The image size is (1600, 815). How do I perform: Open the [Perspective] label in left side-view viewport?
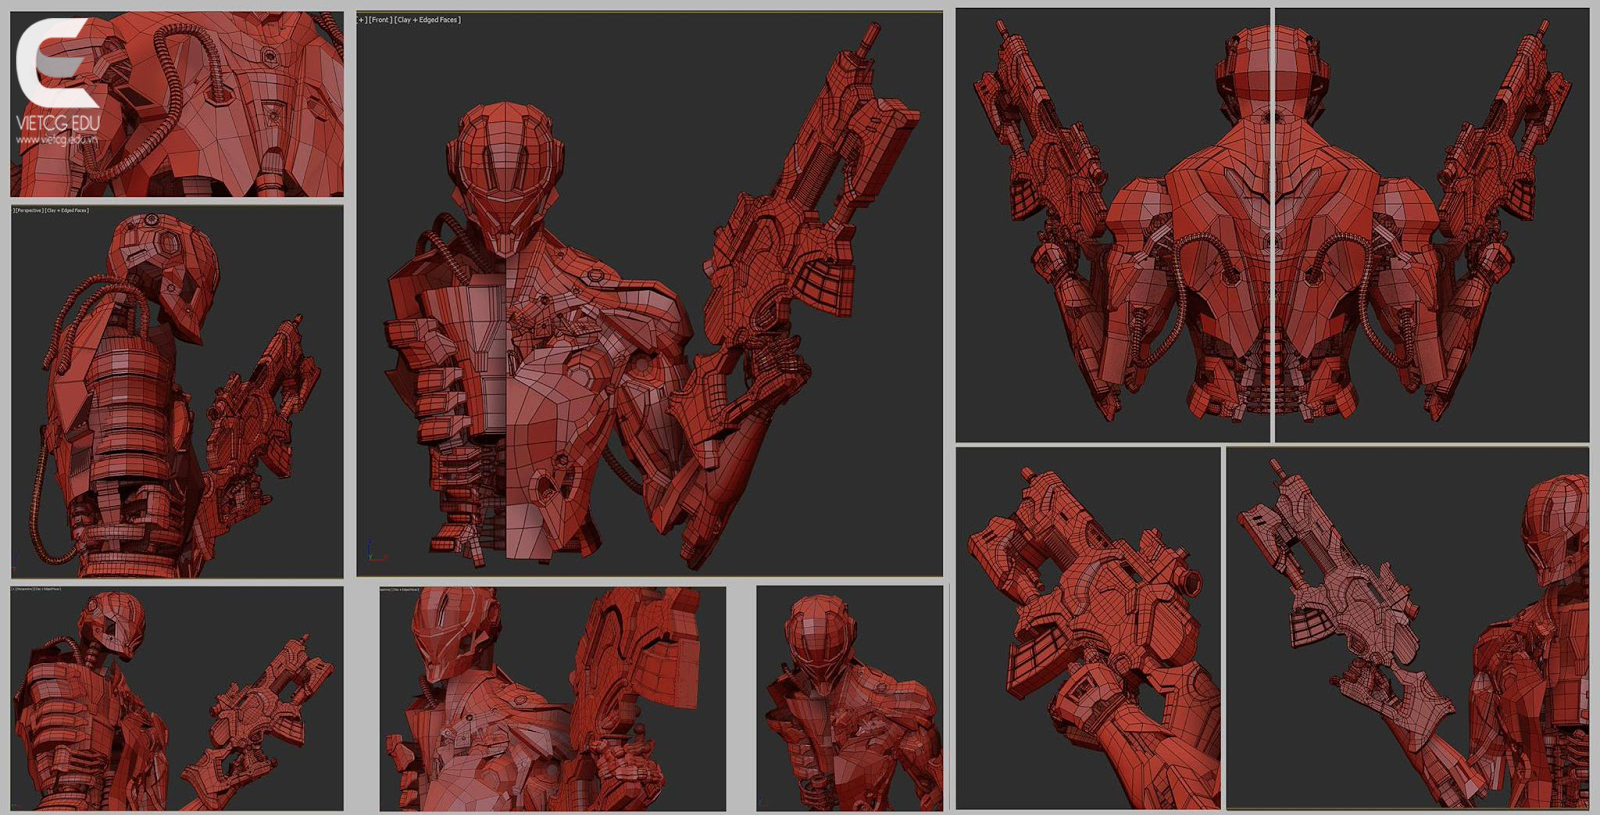29,210
